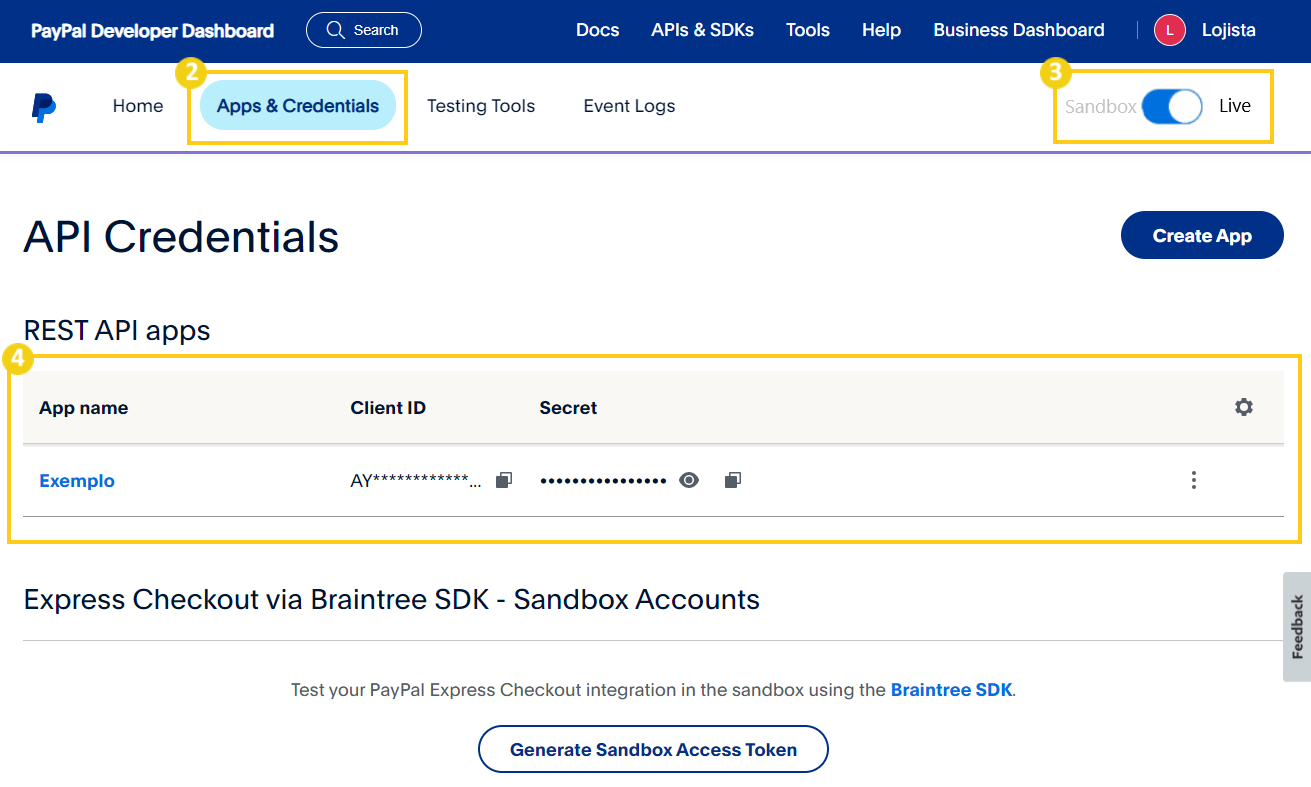This screenshot has height=787, width=1311.
Task: Click PayPal Developer Dashboard title
Action: click(152, 31)
